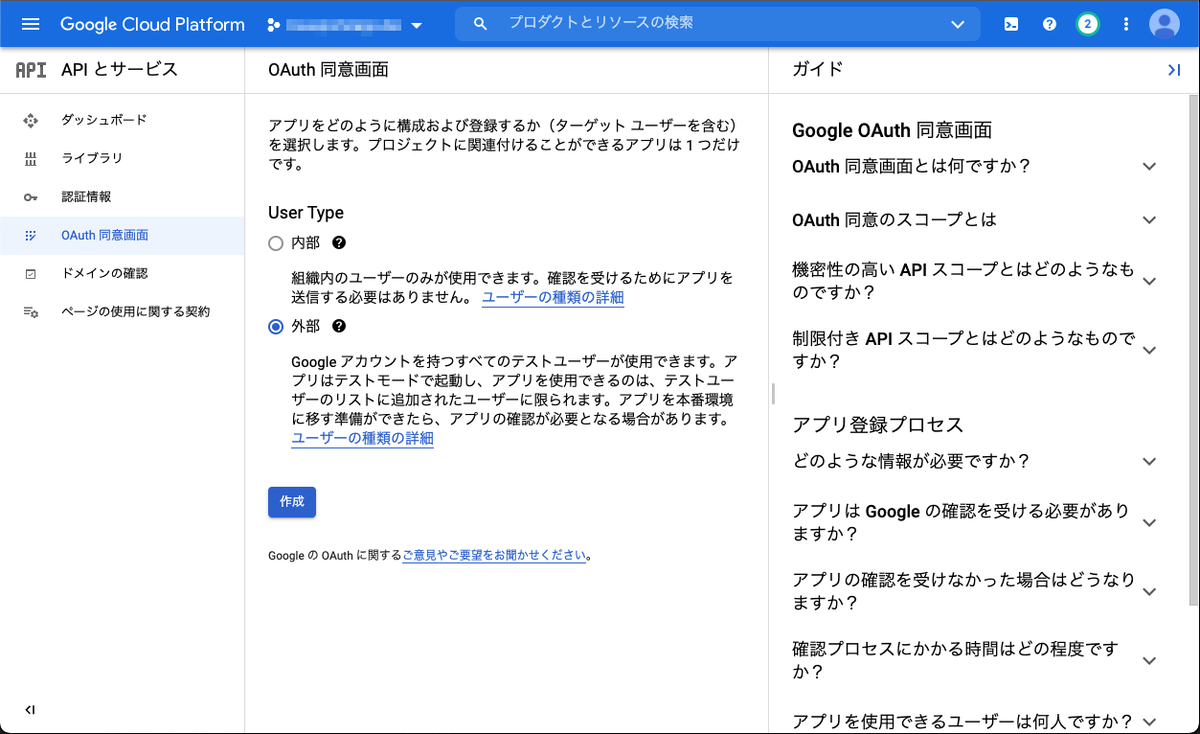The height and width of the screenshot is (734, 1200).
Task: Show help tooltip next to 内部
Action: 339,242
